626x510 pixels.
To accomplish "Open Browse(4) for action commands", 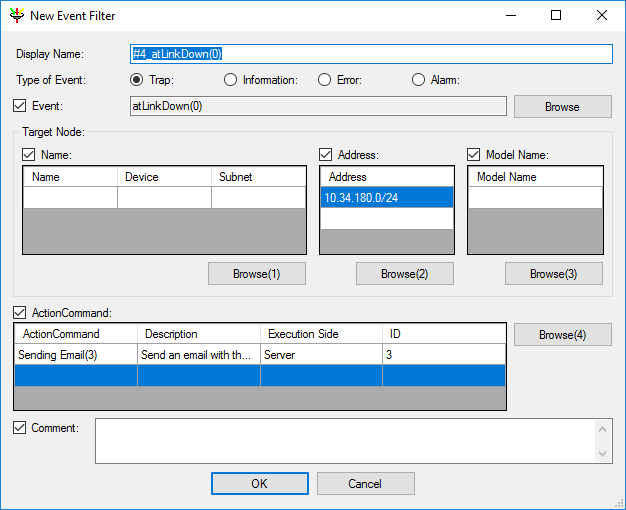I will point(563,335).
